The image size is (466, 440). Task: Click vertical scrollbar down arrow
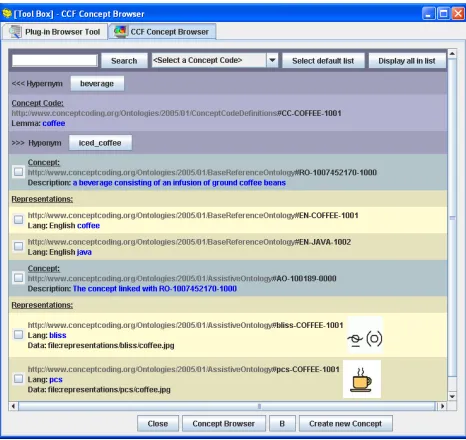pyautogui.click(x=452, y=396)
